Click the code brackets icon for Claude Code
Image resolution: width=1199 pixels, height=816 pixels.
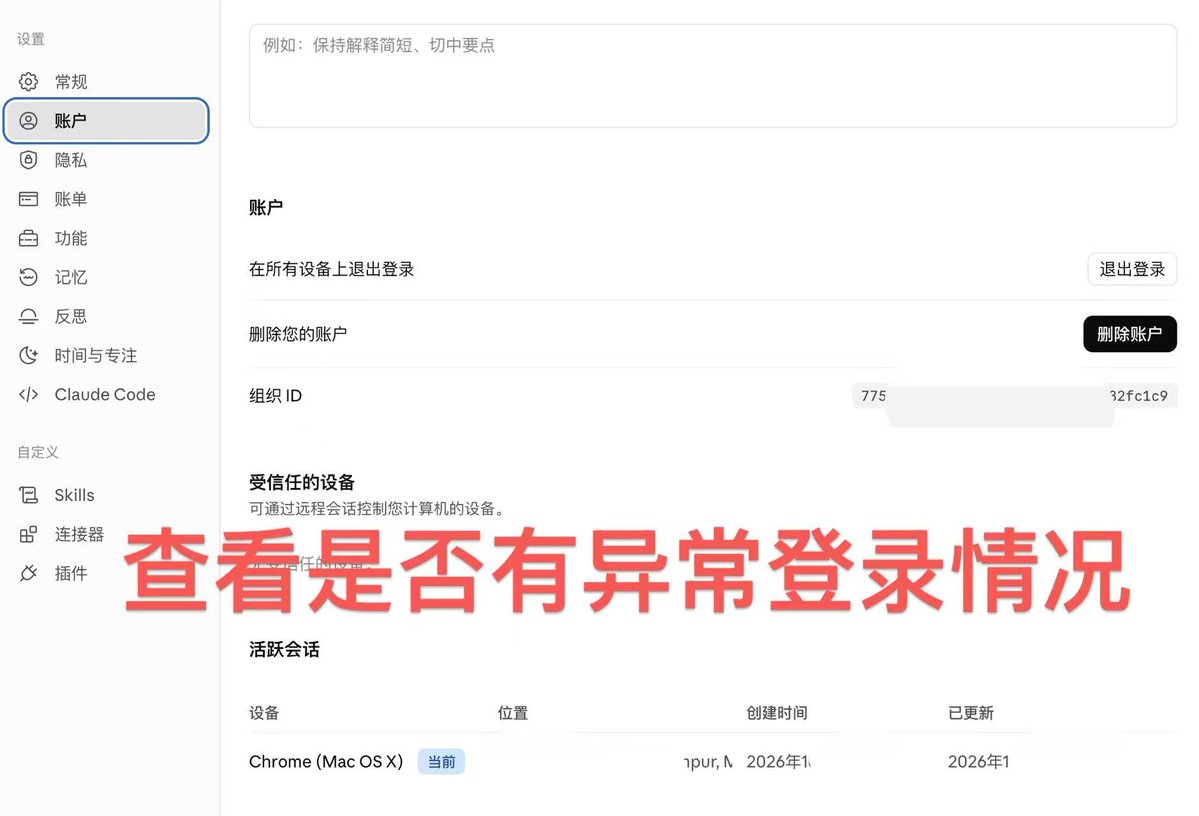point(28,395)
